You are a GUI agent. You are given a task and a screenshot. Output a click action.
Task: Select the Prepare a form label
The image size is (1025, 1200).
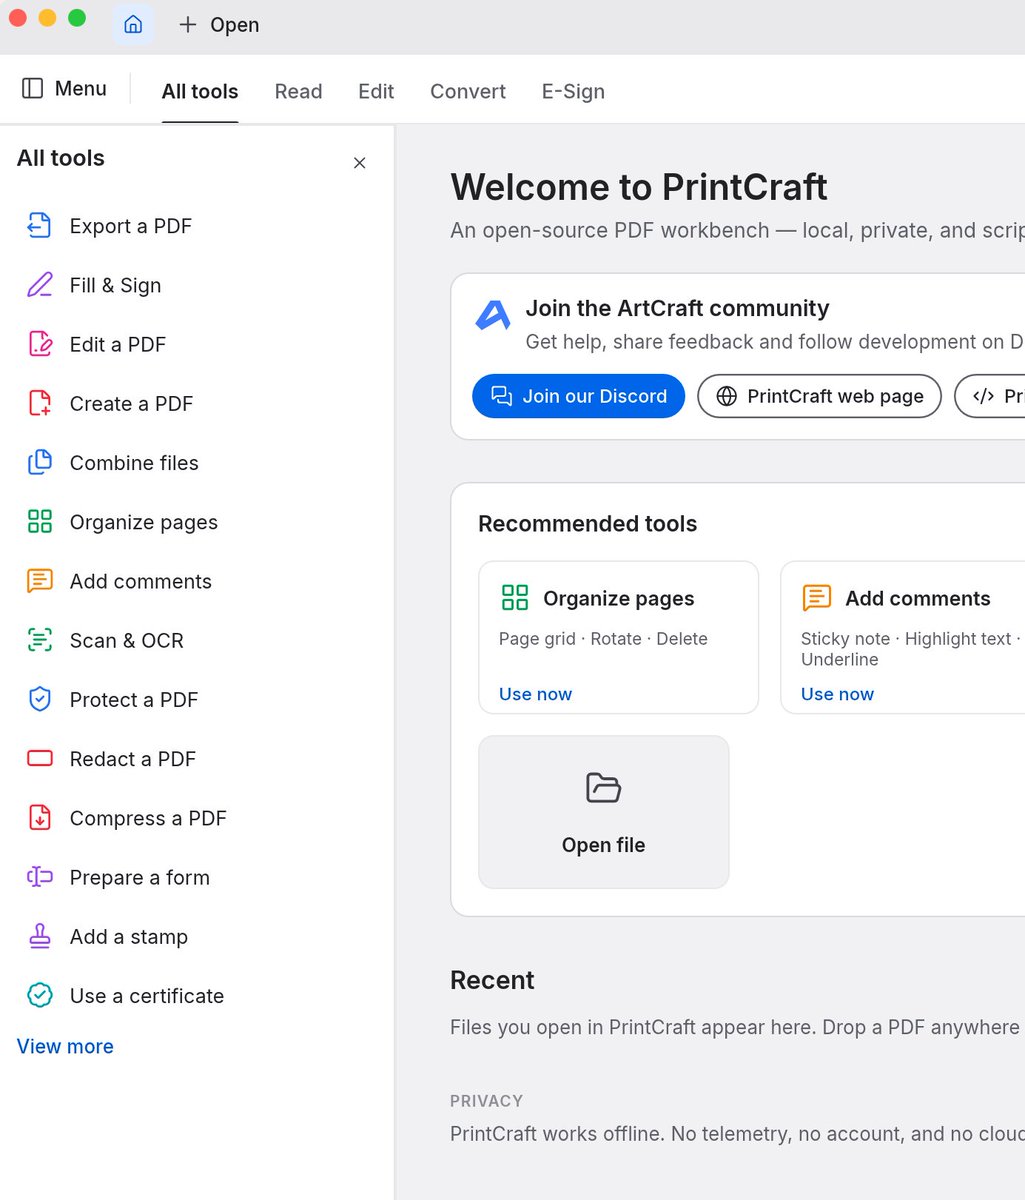tap(140, 877)
